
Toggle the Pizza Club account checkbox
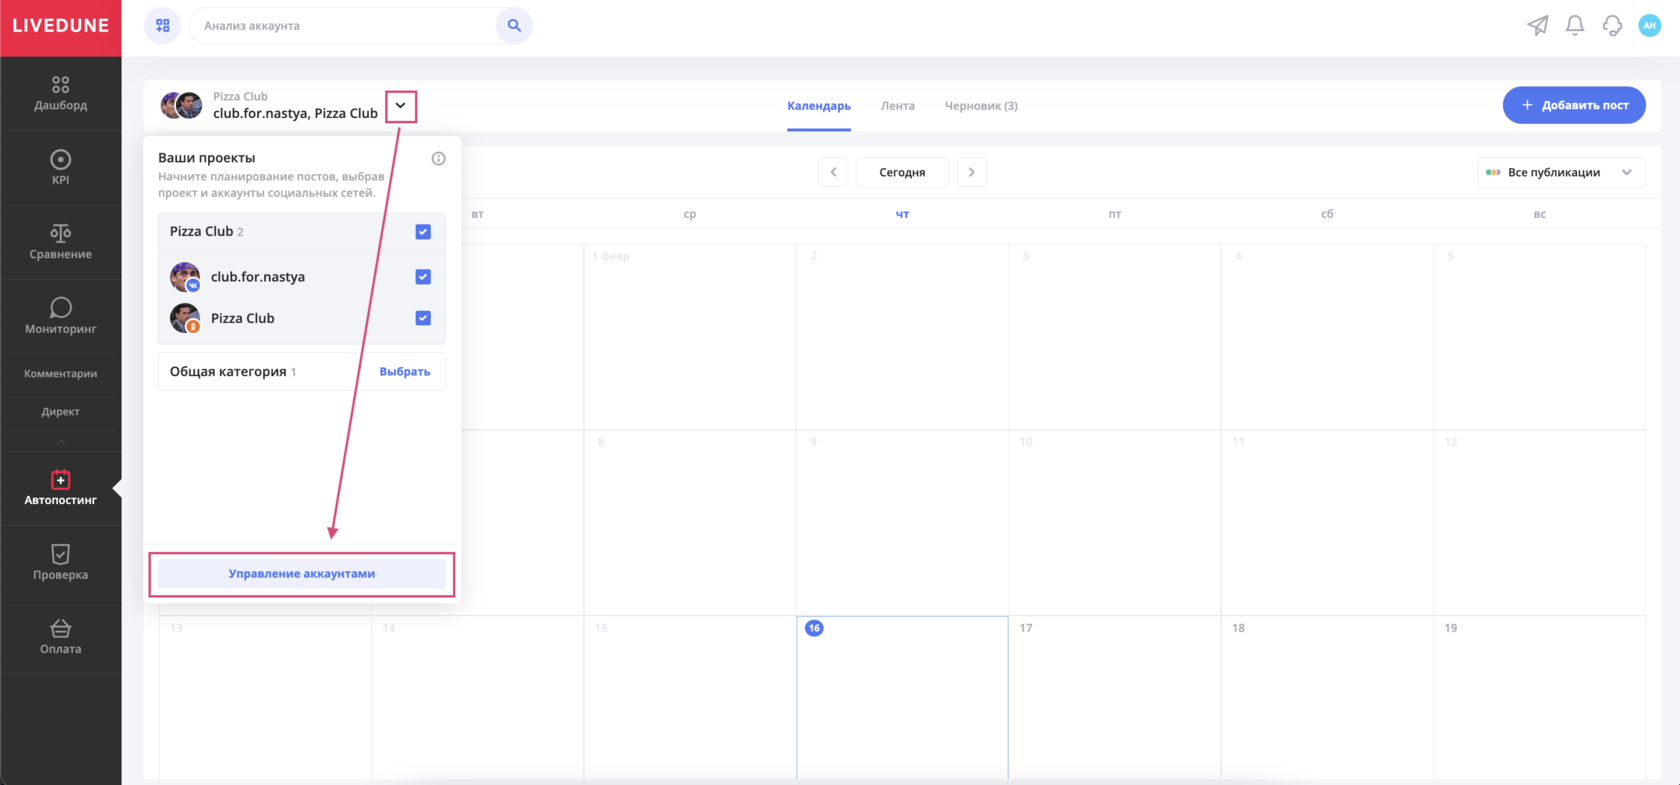(423, 318)
